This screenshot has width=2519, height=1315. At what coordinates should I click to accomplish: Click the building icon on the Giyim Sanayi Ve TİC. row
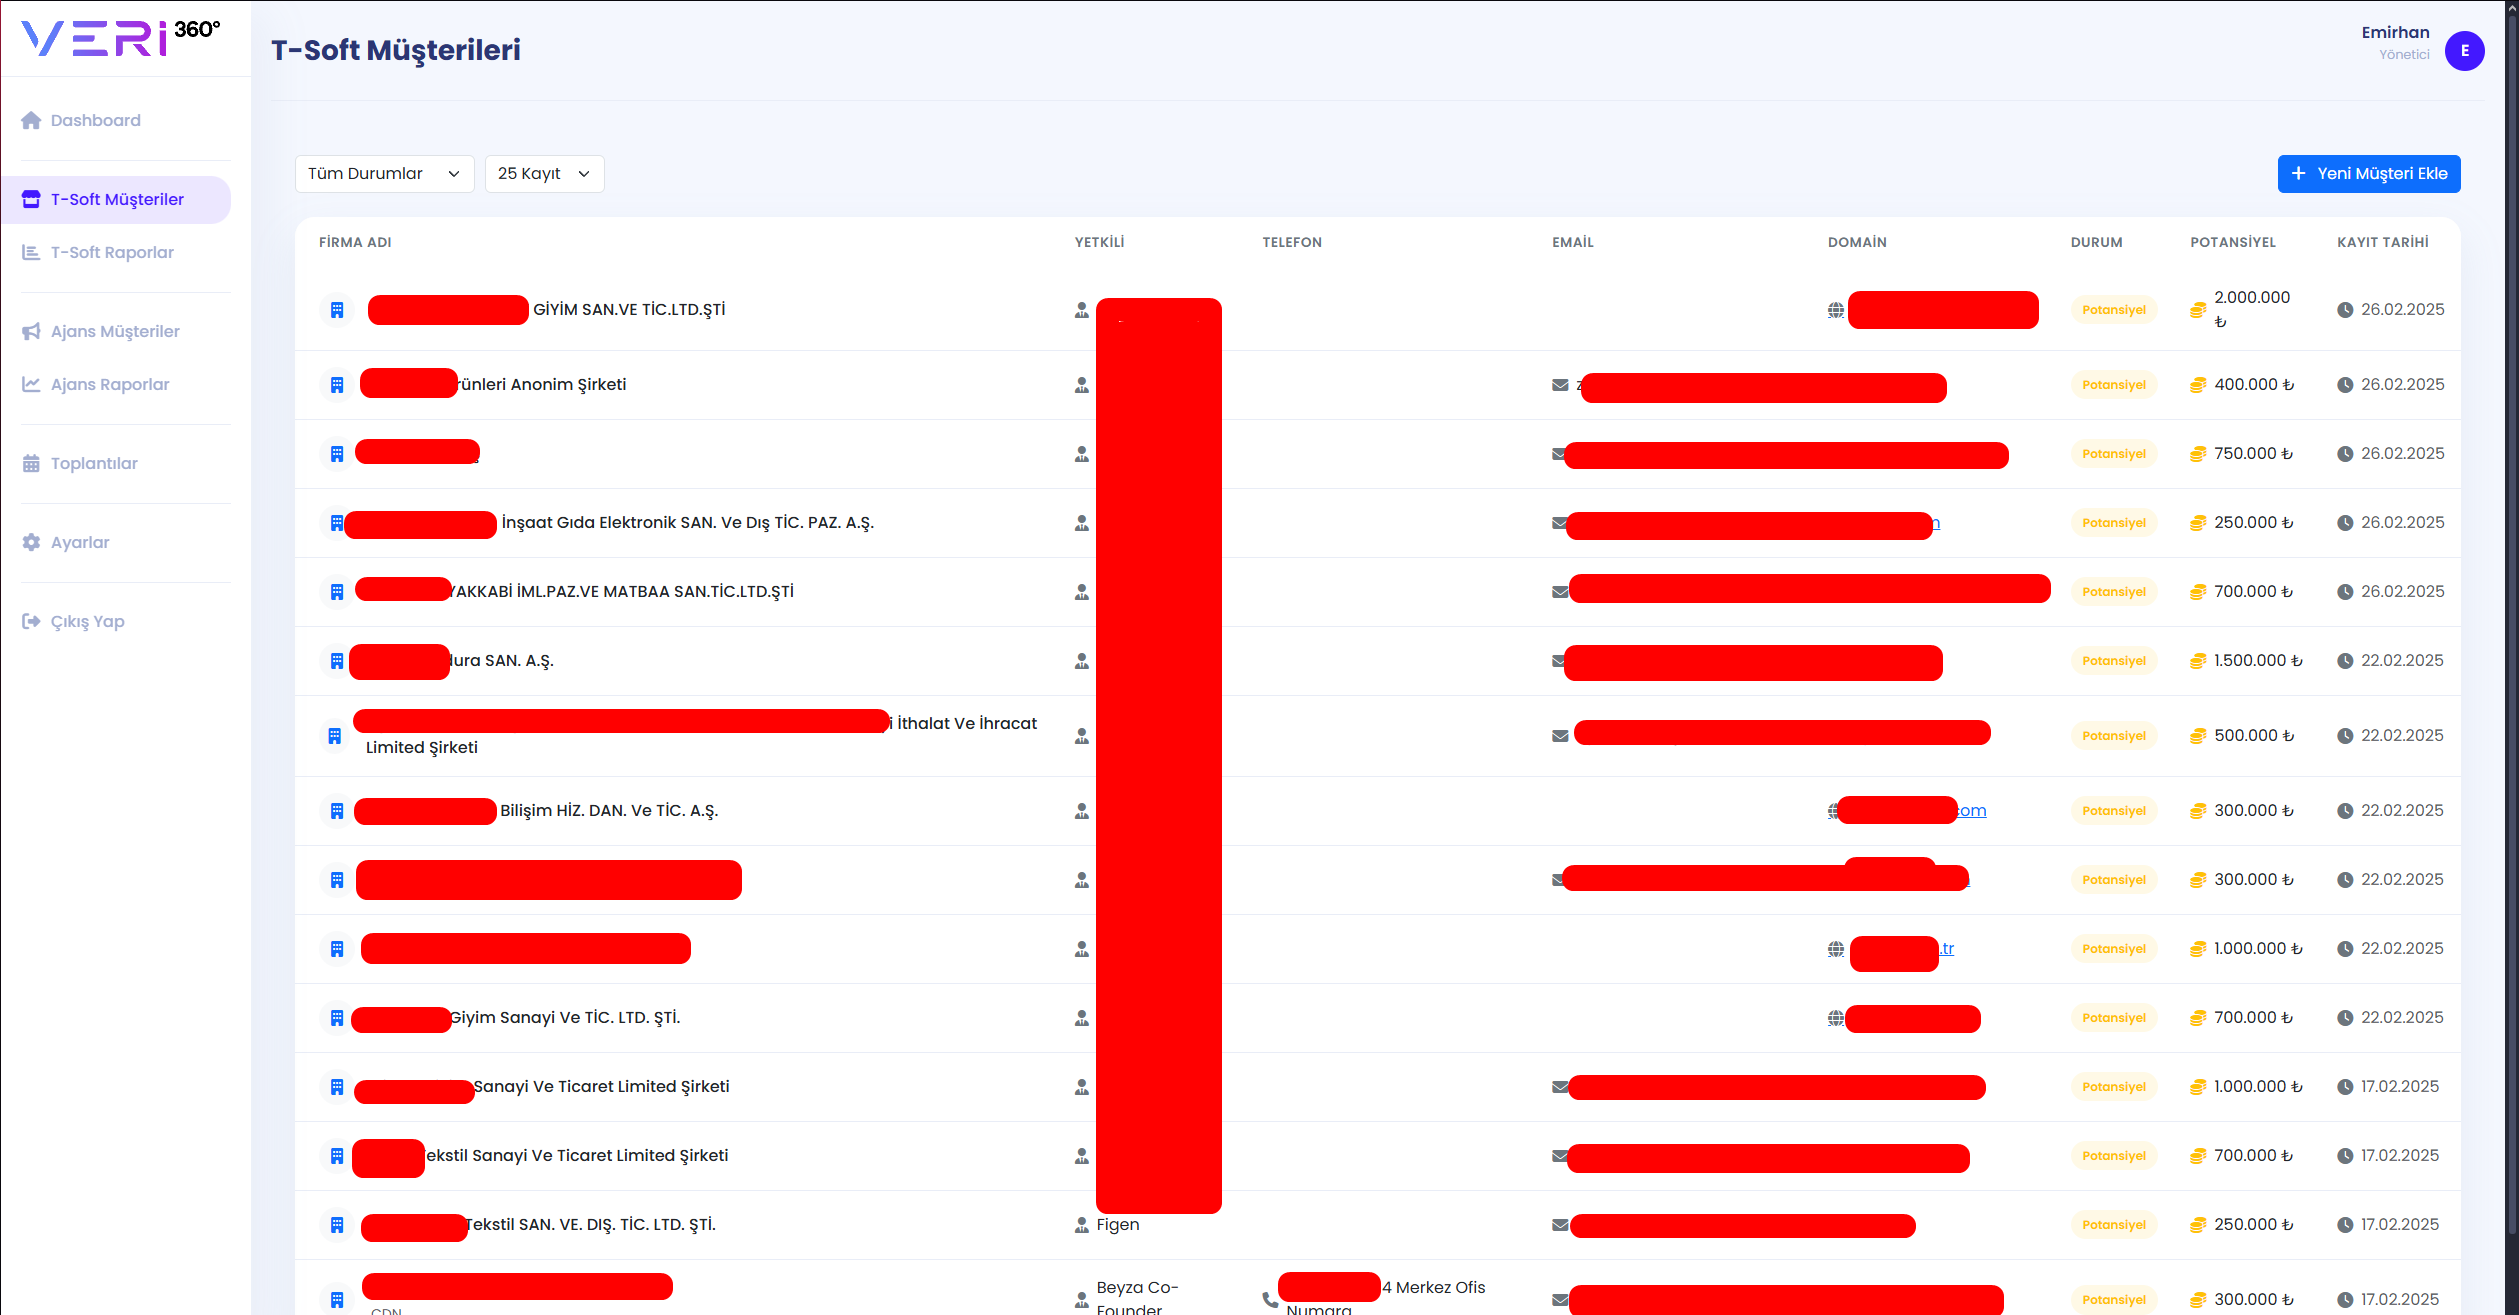point(337,1018)
